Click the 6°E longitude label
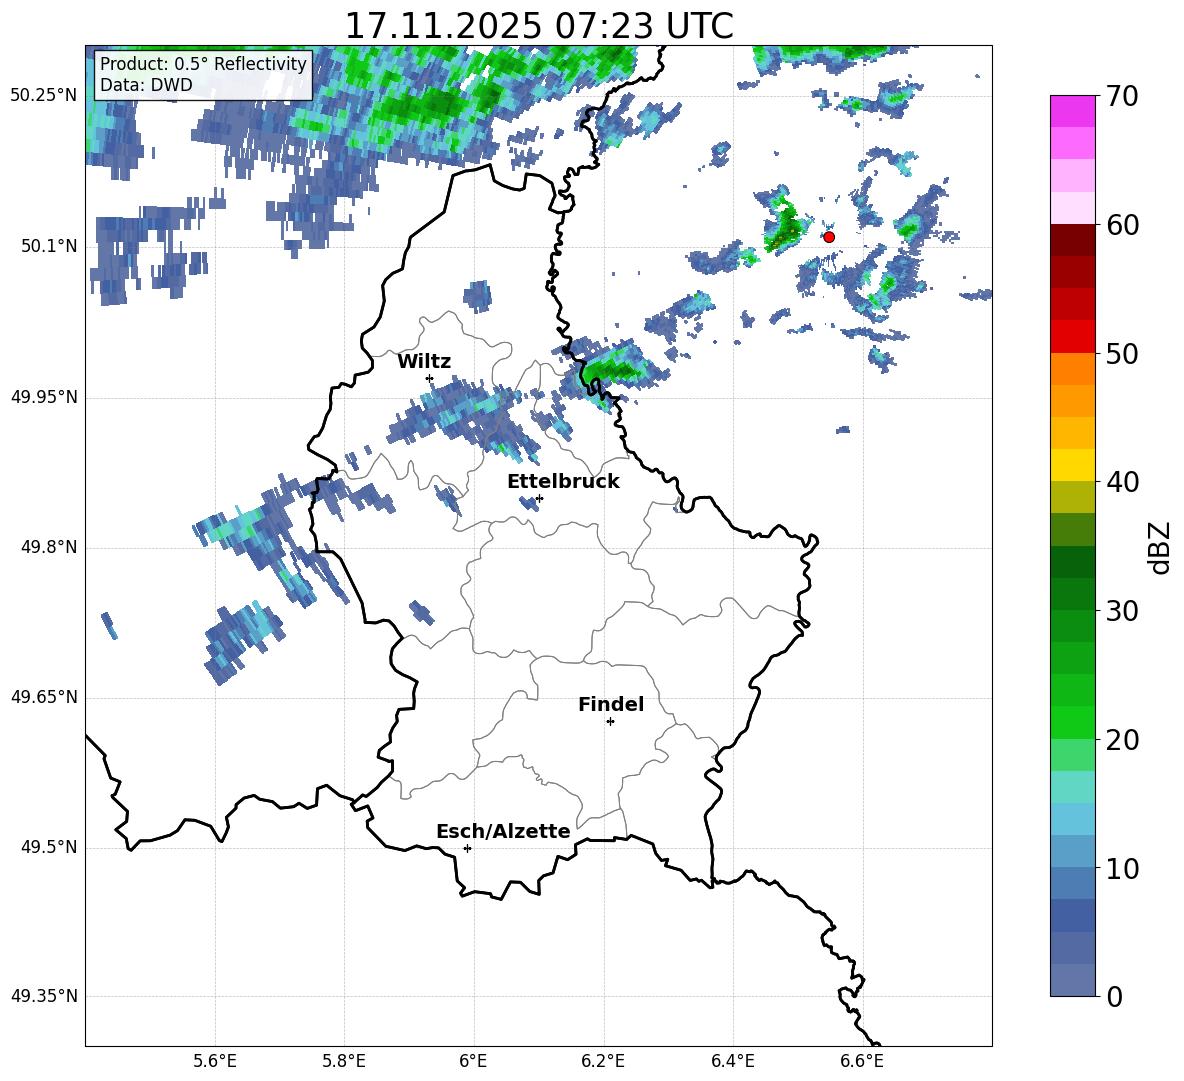The width and height of the screenshot is (1184, 1081). (473, 1061)
